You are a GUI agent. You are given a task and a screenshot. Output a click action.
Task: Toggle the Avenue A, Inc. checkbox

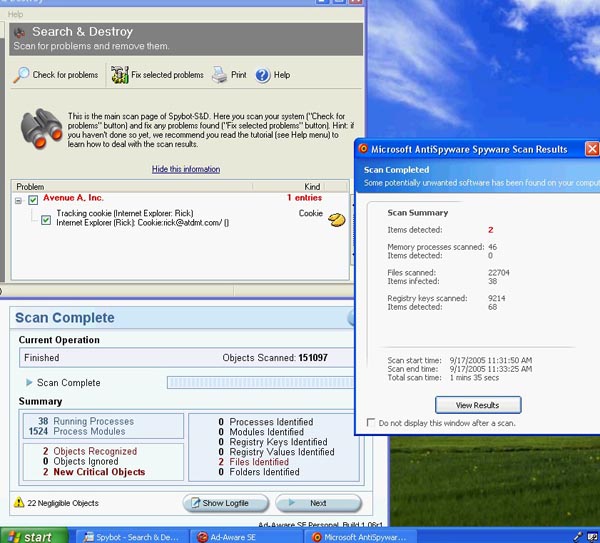33,199
